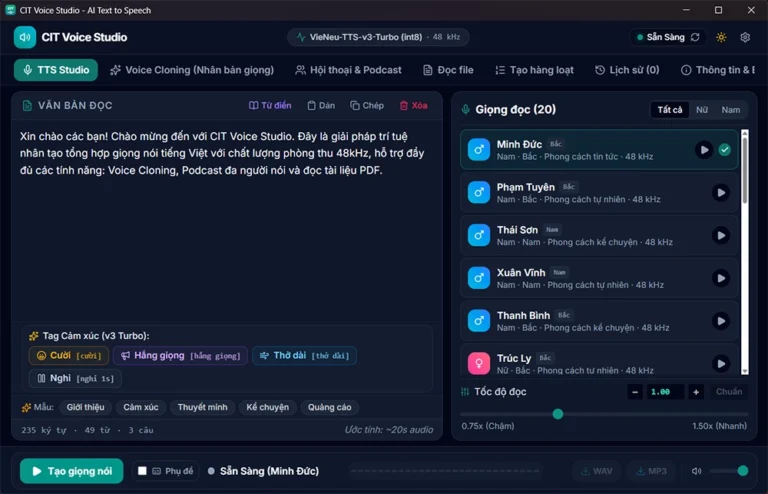Filter voices by Nữ

[702, 110]
